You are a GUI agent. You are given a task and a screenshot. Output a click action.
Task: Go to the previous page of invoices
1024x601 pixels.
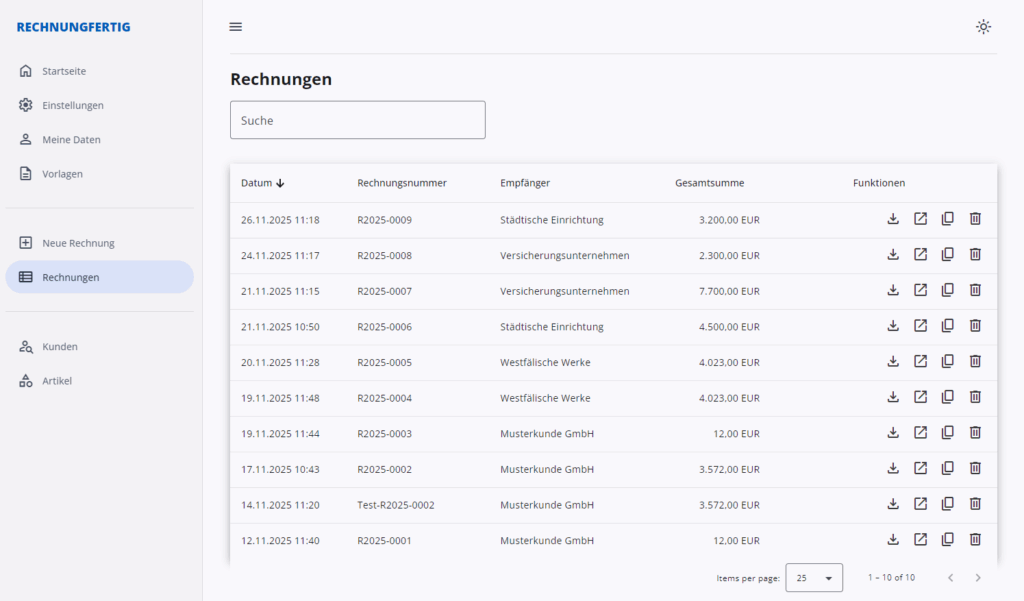950,578
